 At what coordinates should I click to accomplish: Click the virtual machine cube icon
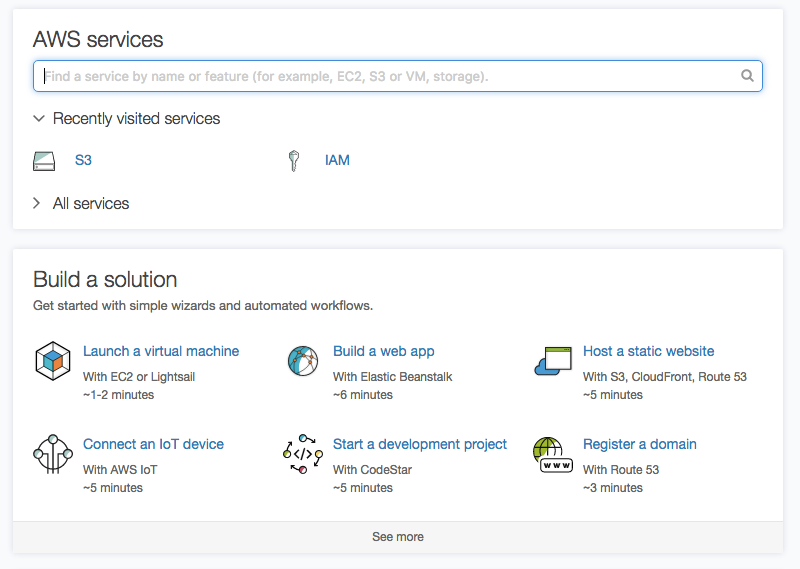point(53,361)
